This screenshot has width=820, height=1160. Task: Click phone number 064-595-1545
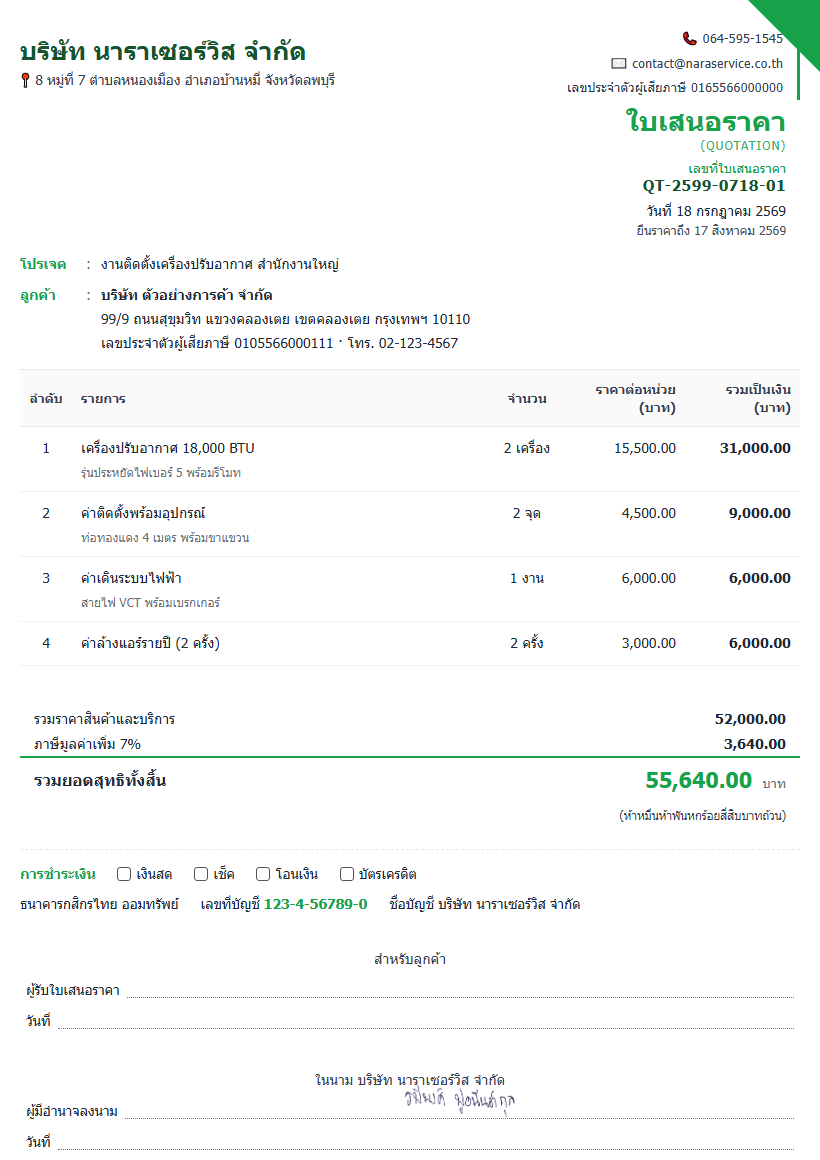coord(742,38)
